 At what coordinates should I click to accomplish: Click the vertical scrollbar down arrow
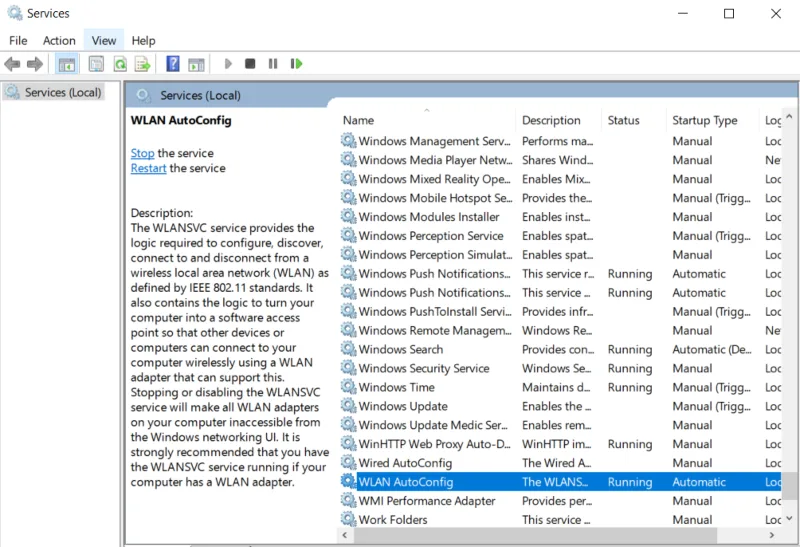click(x=789, y=518)
